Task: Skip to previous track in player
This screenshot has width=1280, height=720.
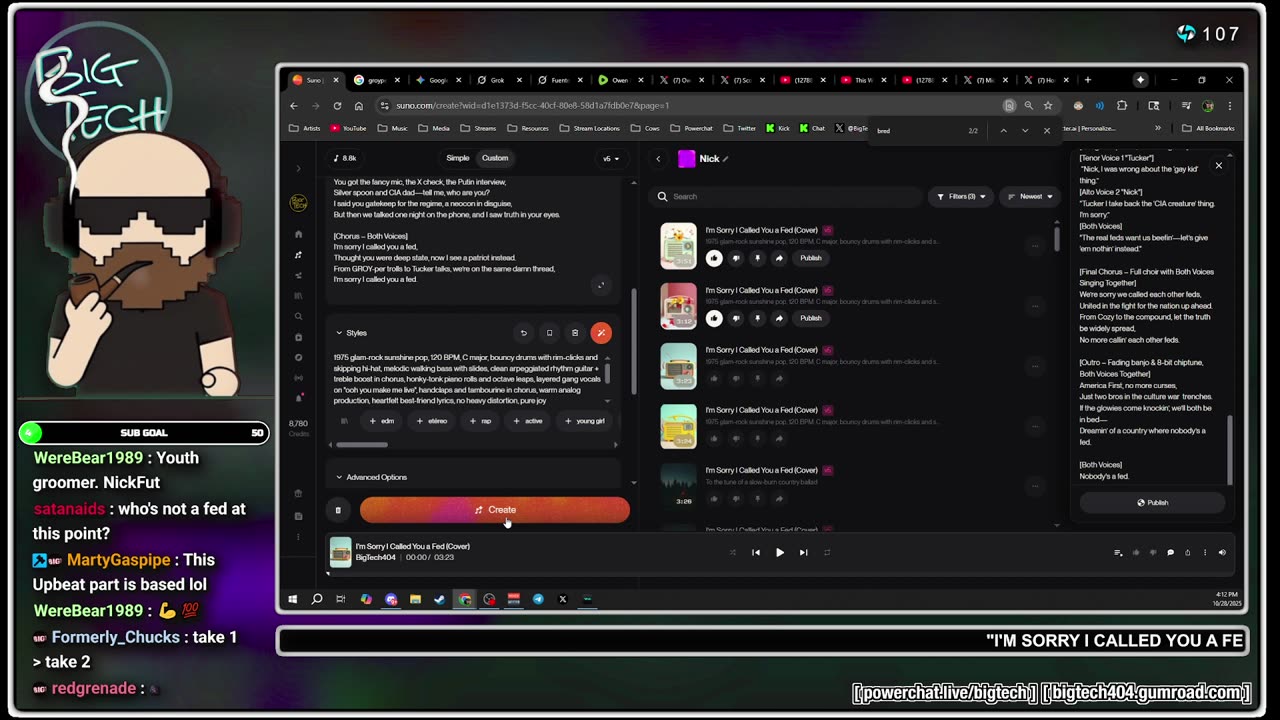Action: click(756, 552)
